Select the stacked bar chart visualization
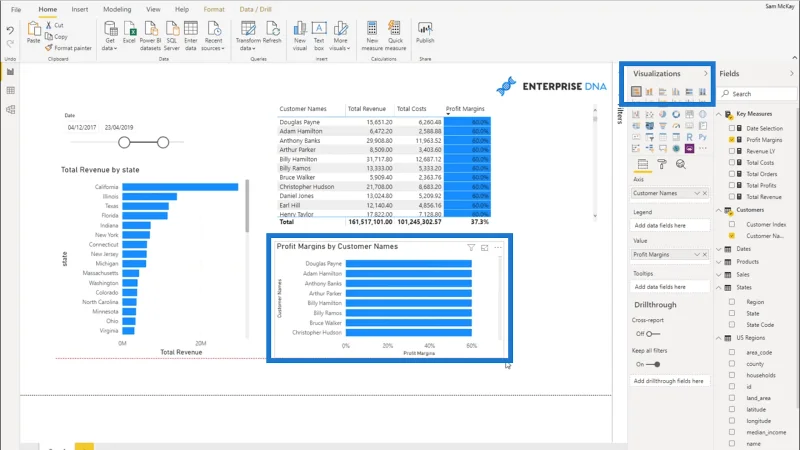Image resolution: width=800 pixels, height=450 pixels. [x=636, y=92]
